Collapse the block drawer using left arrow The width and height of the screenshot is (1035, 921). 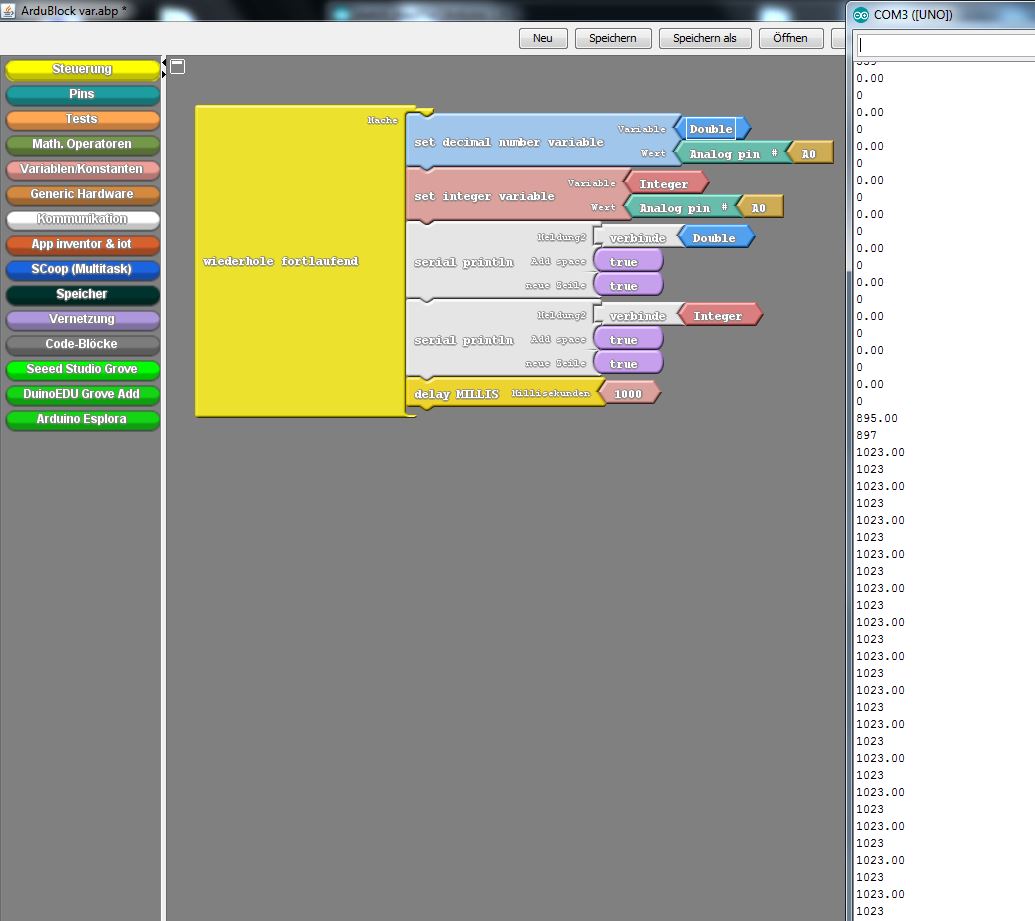(x=164, y=62)
